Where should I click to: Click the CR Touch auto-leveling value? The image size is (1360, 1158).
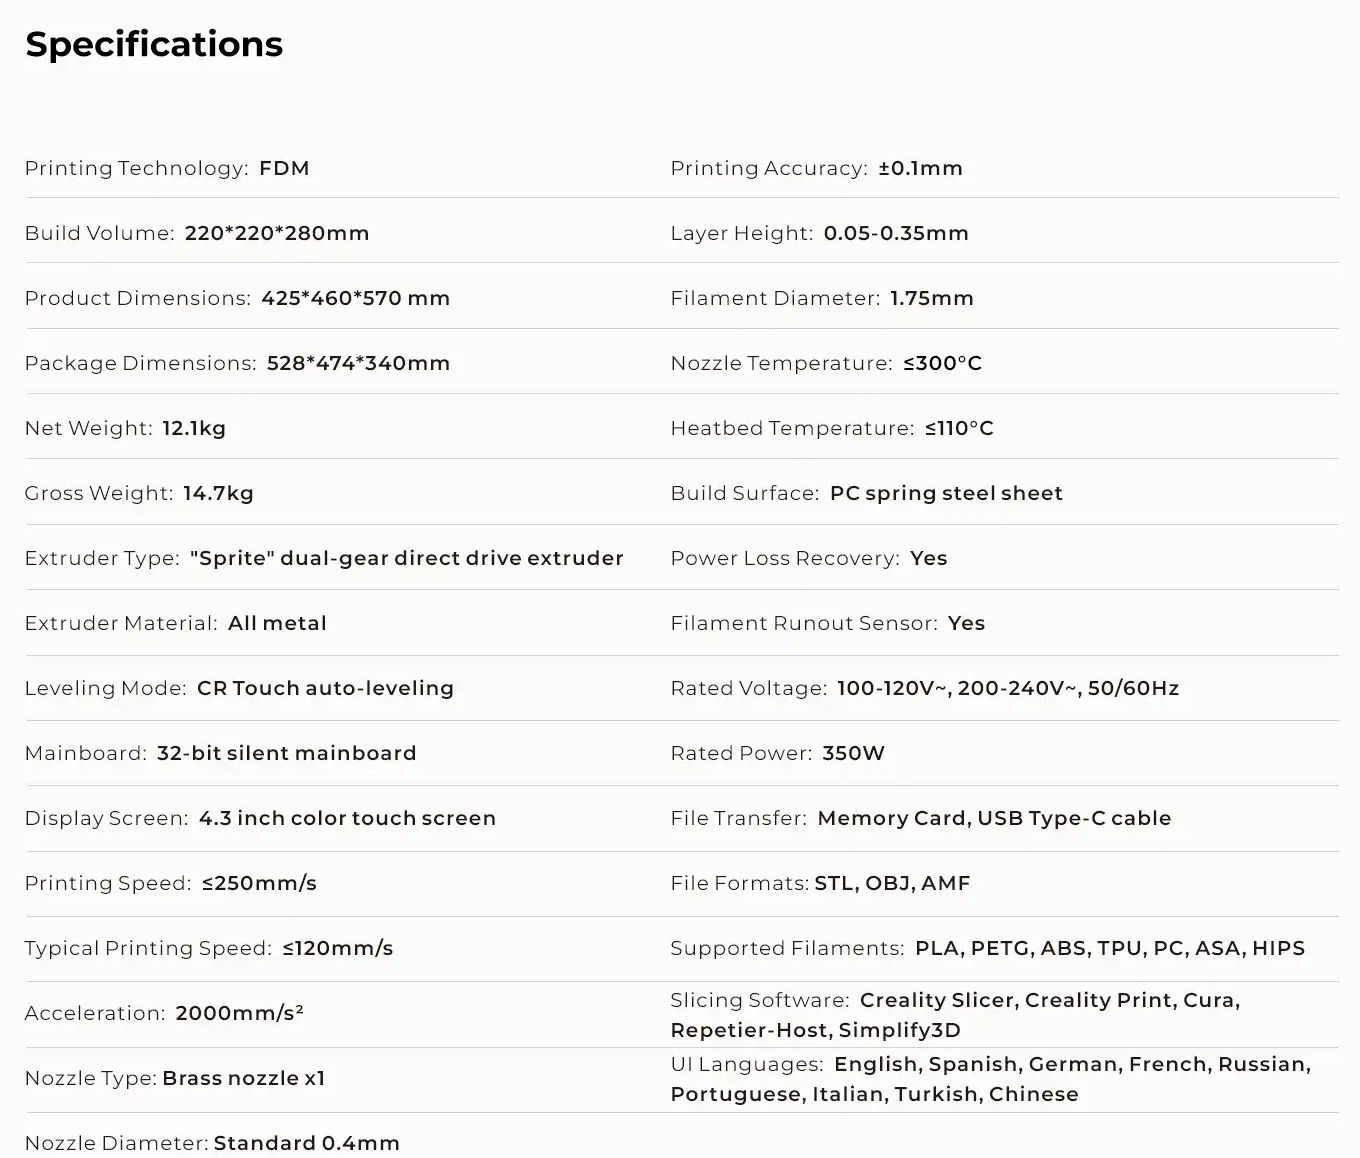325,688
